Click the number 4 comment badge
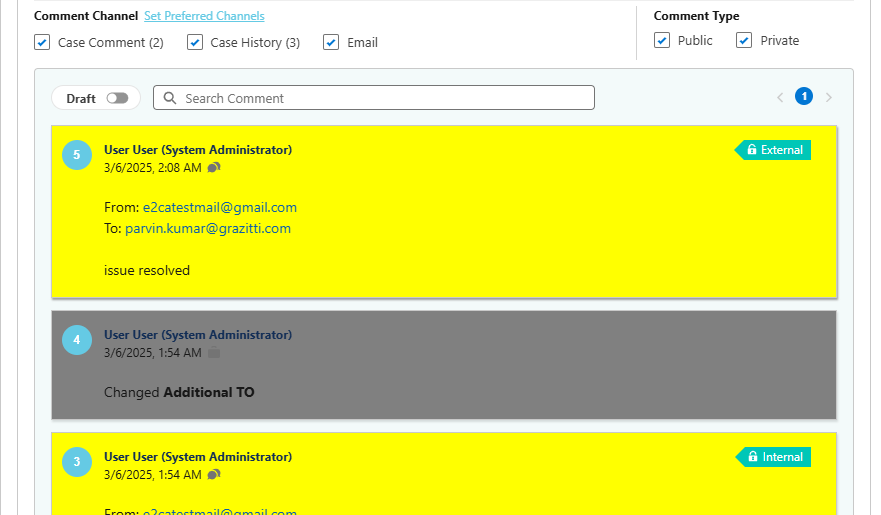Screen dimensions: 881x515 77,340
